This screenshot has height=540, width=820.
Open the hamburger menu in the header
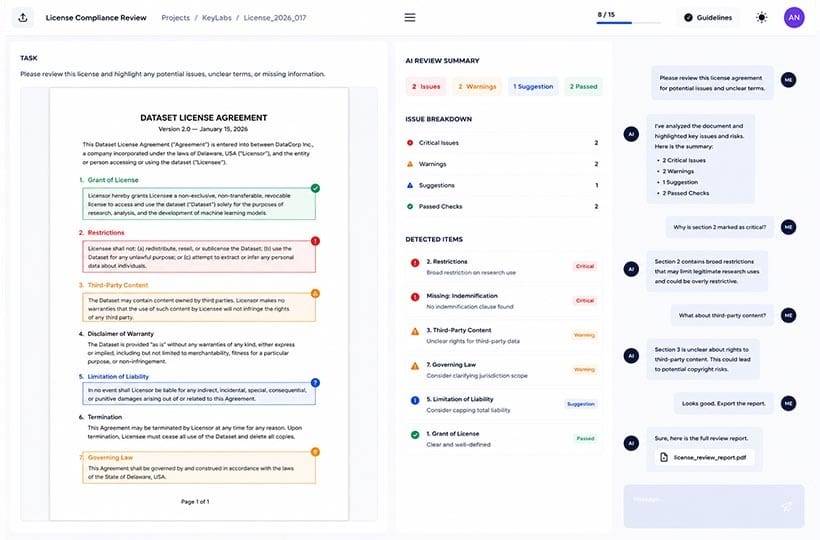pos(410,18)
